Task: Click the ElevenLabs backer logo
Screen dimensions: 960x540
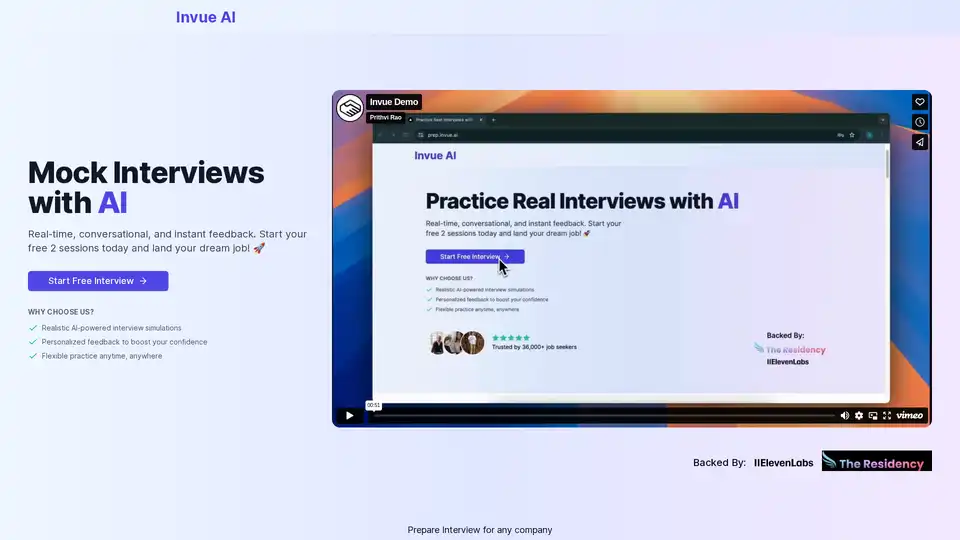Action: (783, 463)
